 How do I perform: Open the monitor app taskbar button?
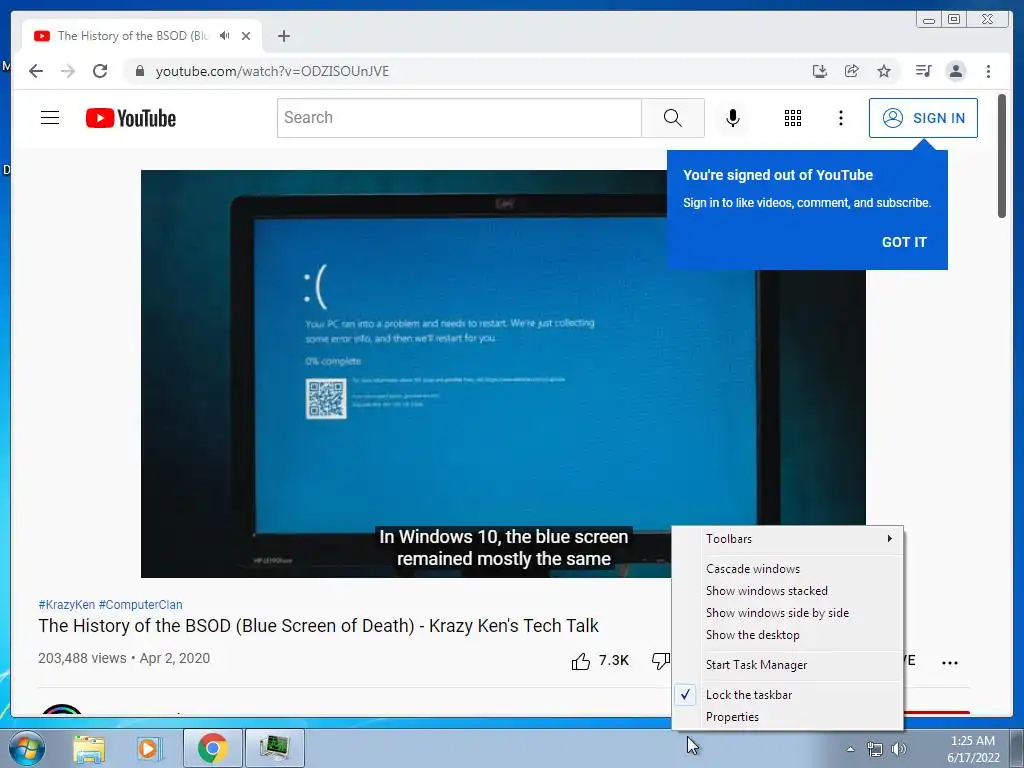(274, 748)
